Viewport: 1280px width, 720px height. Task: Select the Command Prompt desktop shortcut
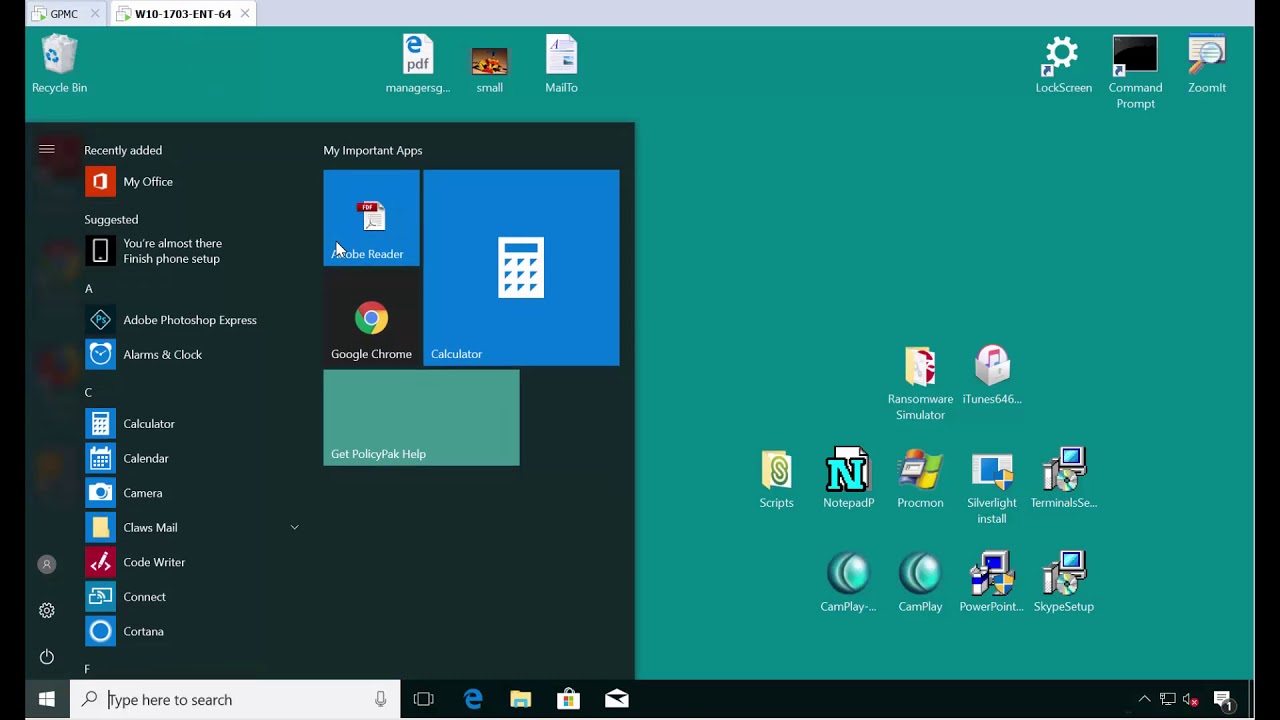1135,72
